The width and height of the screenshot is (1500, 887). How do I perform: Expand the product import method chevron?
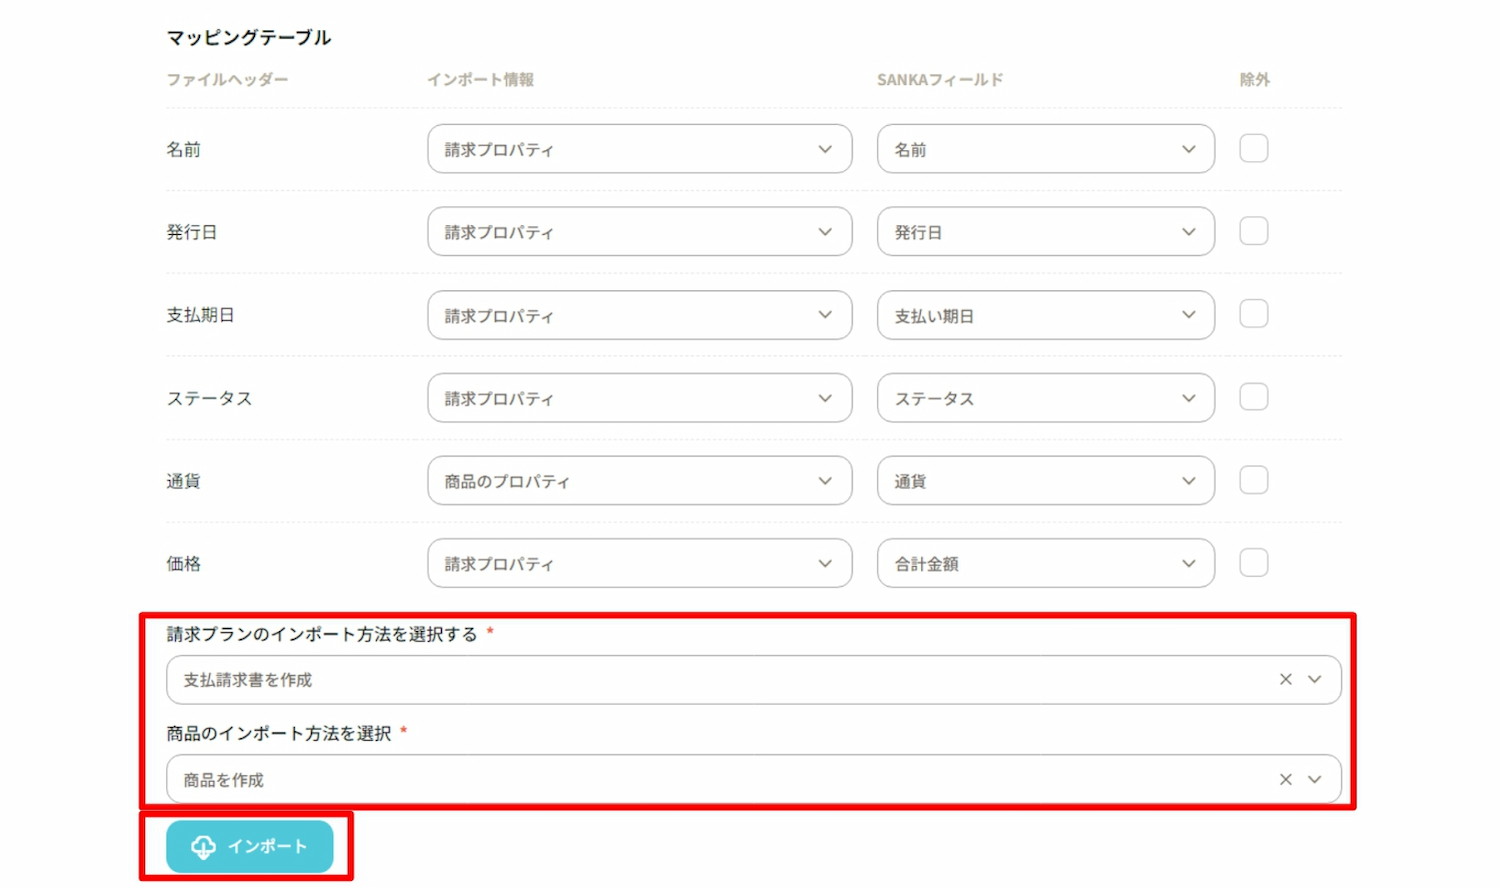(1315, 780)
